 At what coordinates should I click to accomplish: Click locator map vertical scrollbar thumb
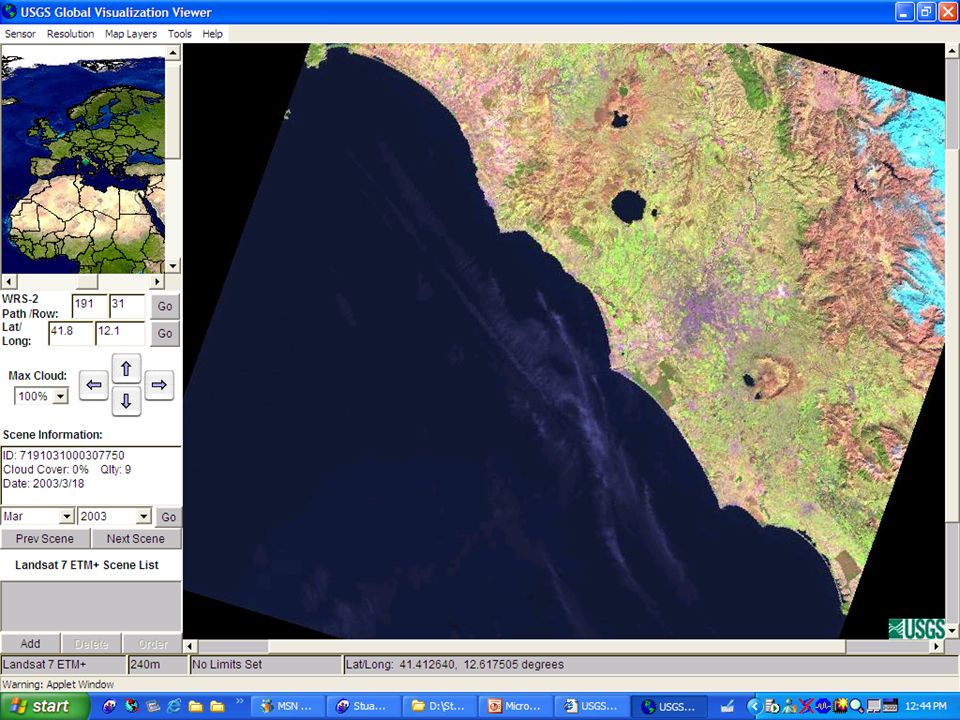tap(173, 110)
